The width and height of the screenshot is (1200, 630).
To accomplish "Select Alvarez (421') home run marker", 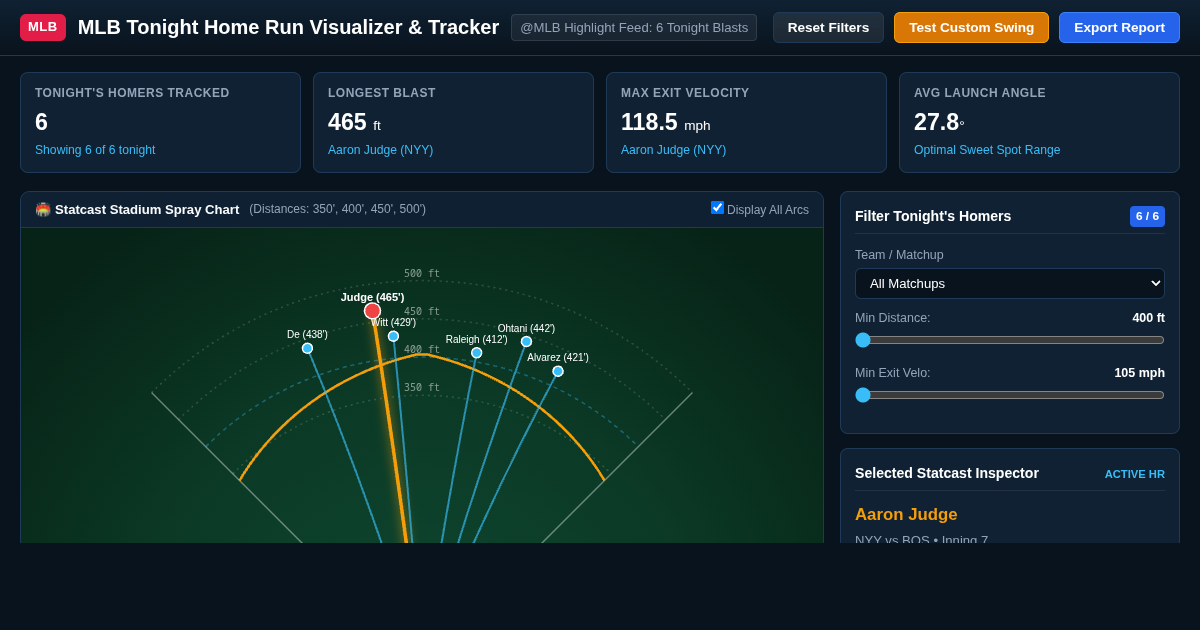I will (558, 371).
